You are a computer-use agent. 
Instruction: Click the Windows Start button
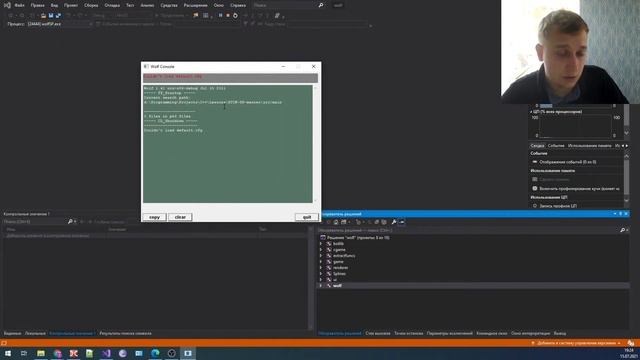[x=8, y=353]
